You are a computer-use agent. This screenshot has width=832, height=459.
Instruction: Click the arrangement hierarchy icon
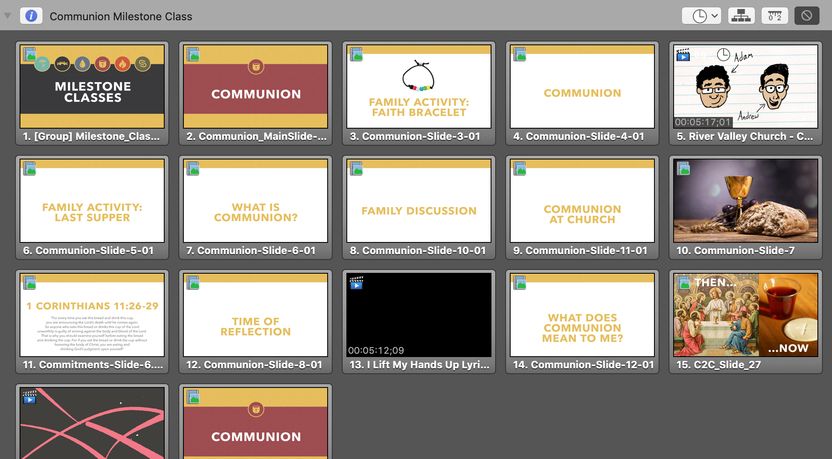point(741,16)
